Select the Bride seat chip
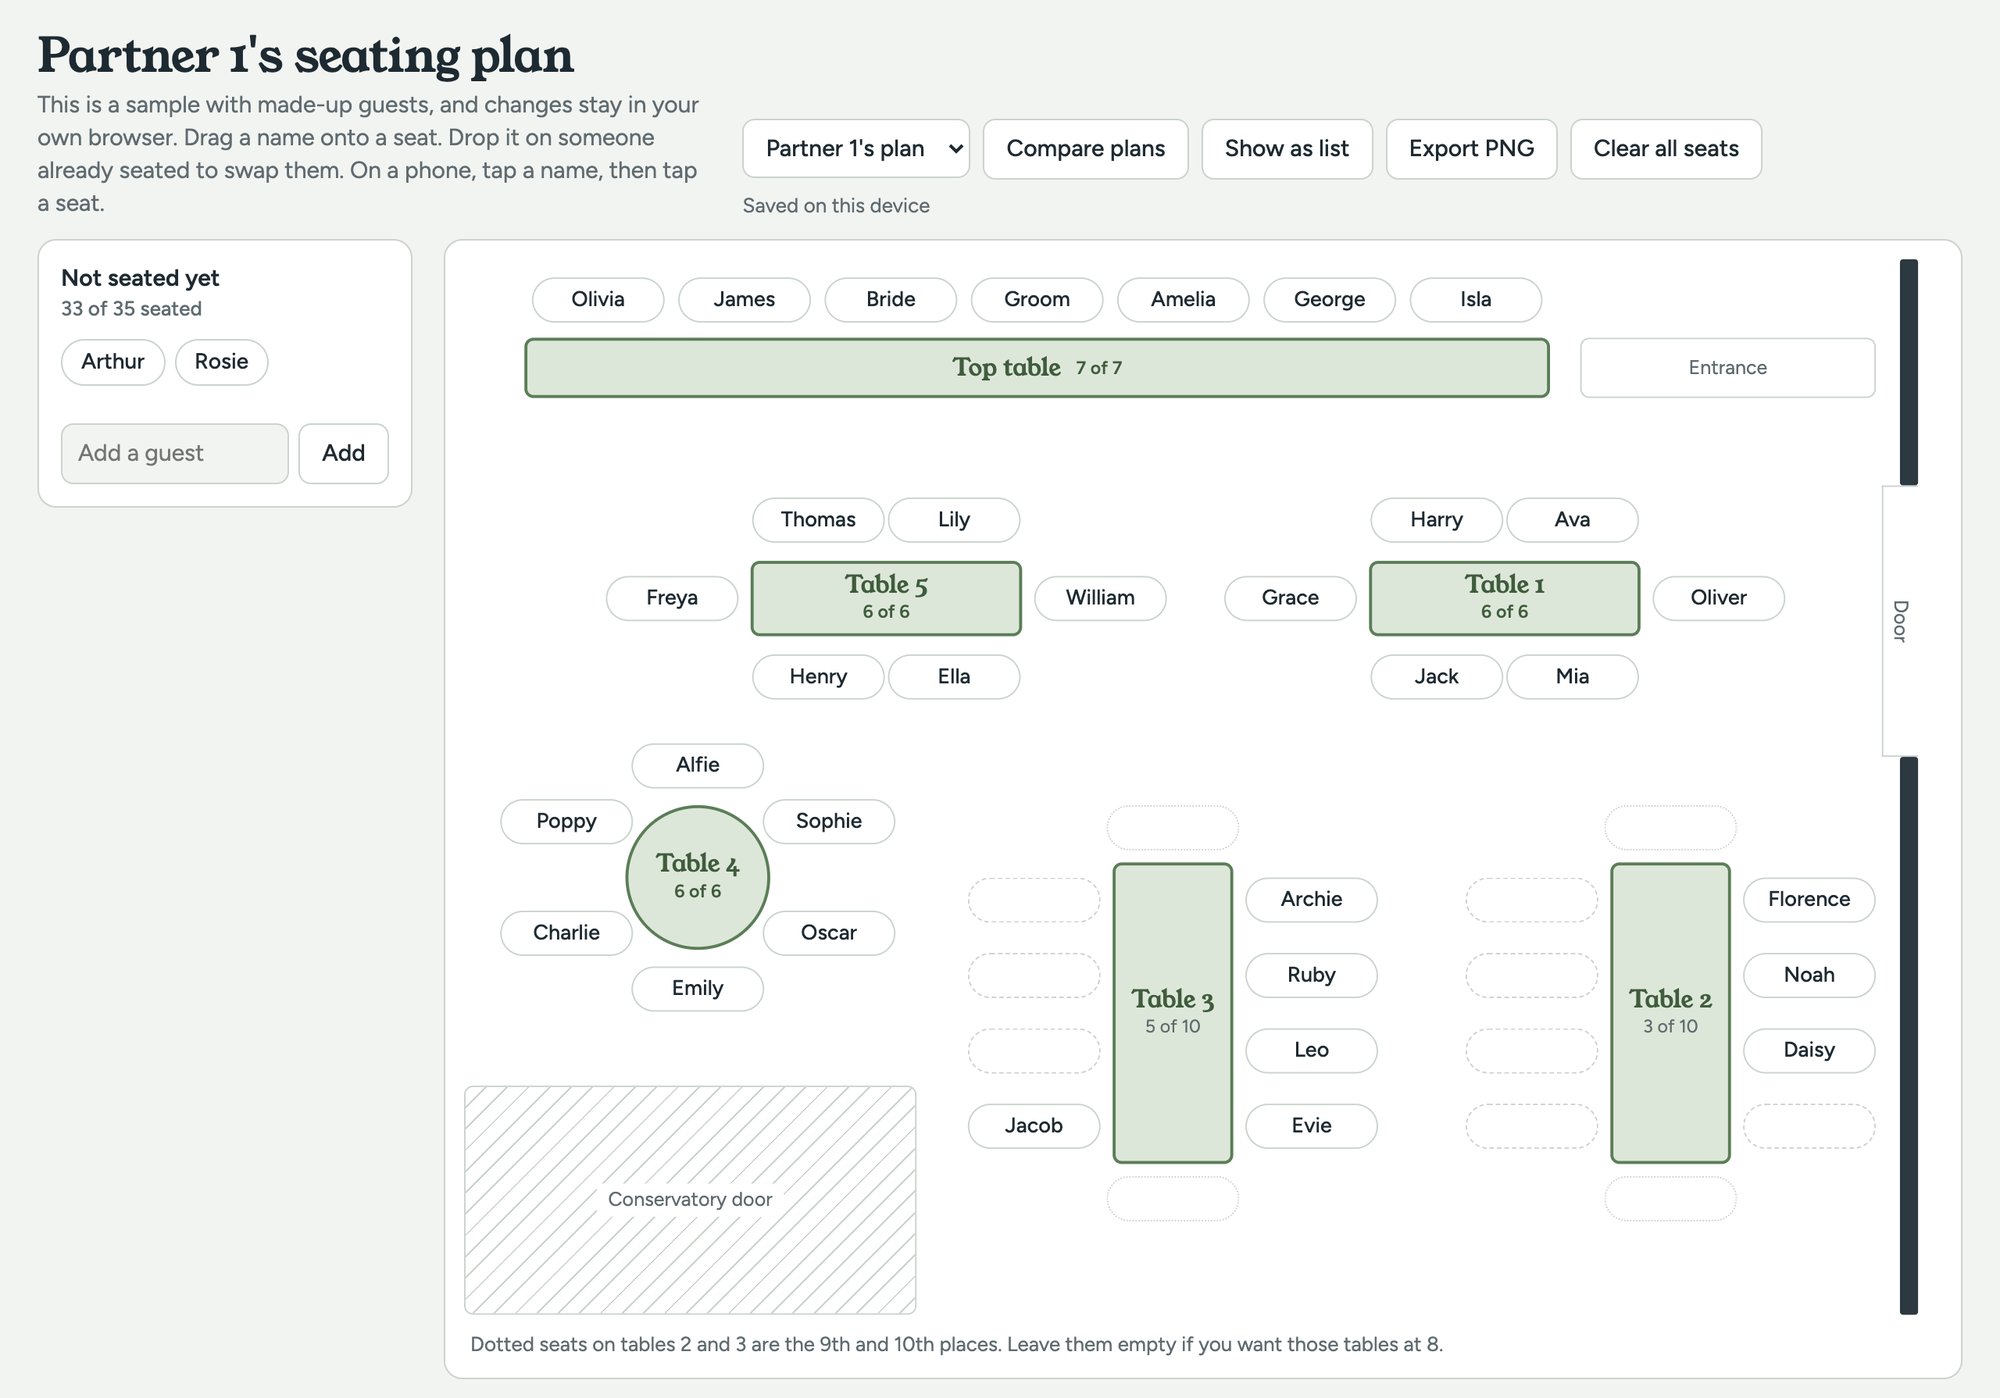This screenshot has width=2000, height=1398. coord(891,300)
